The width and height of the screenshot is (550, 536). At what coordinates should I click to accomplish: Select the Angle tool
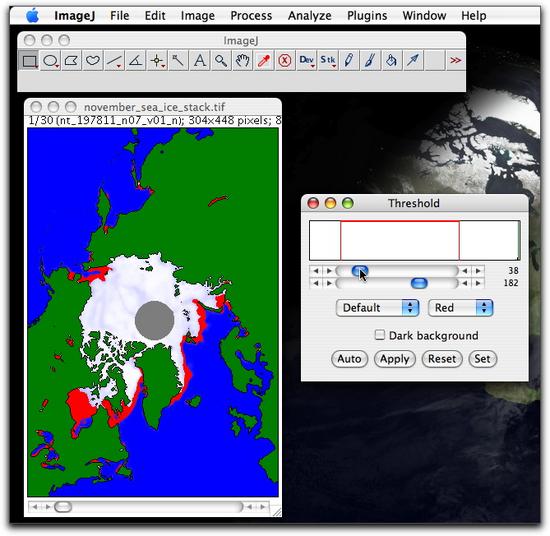[x=136, y=61]
